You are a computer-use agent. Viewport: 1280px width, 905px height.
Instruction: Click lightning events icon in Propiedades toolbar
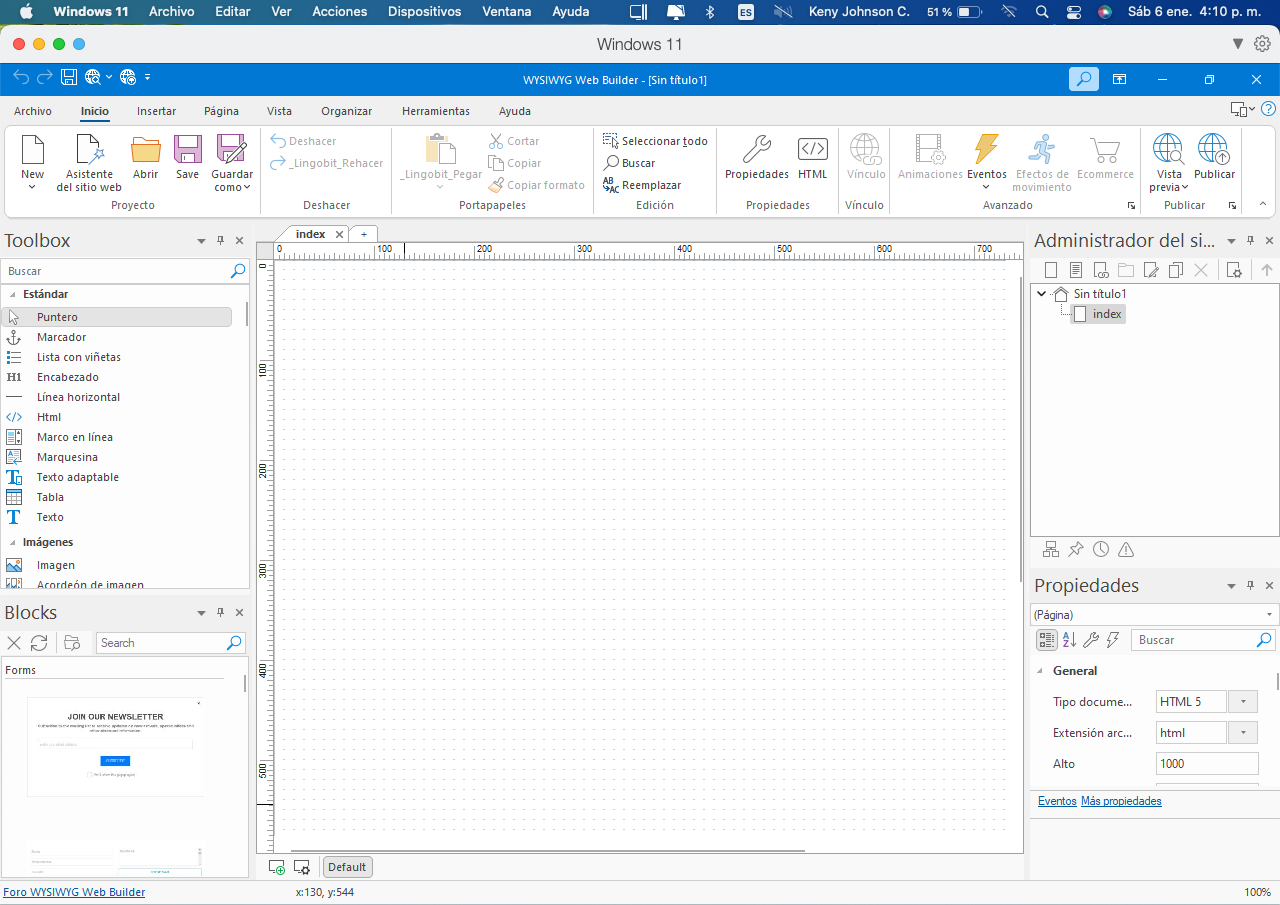point(1113,640)
